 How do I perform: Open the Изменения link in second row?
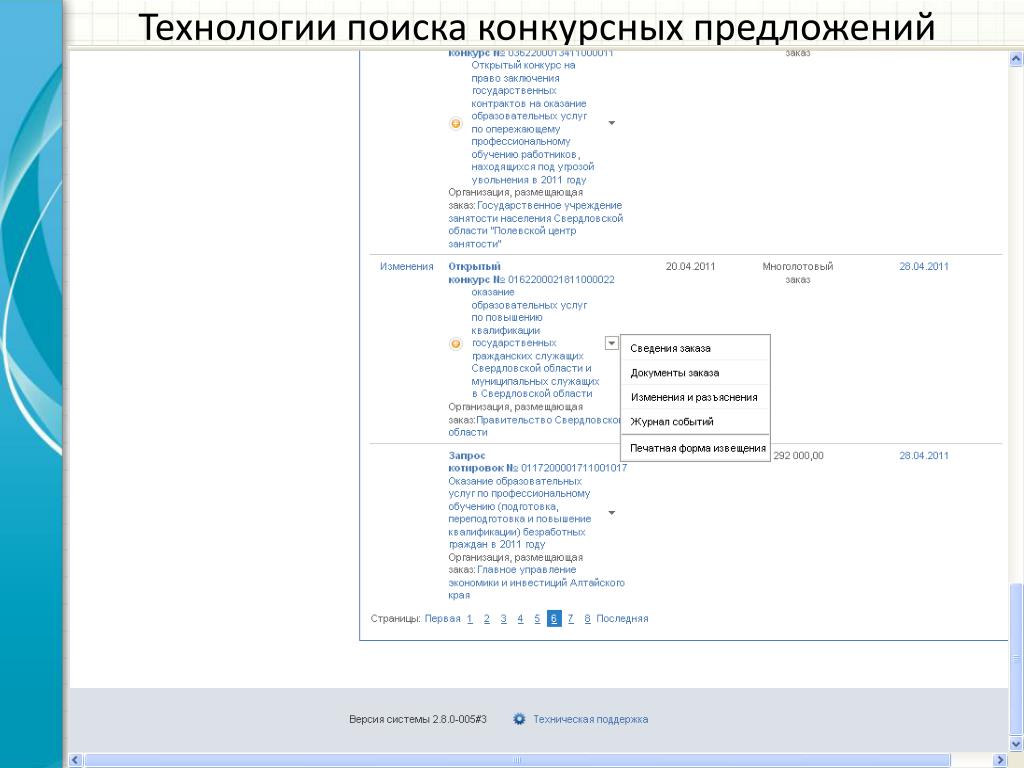pyautogui.click(x=407, y=266)
